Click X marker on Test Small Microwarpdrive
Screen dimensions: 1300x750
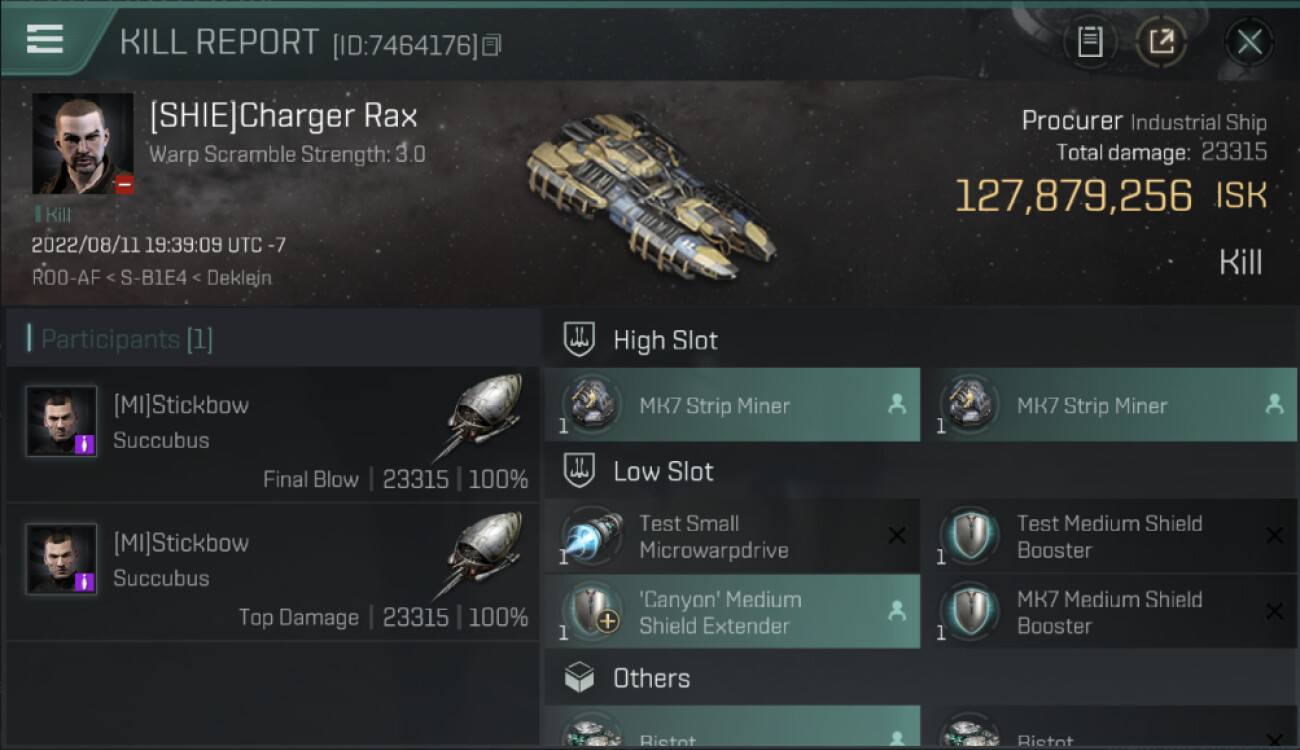[x=897, y=536]
